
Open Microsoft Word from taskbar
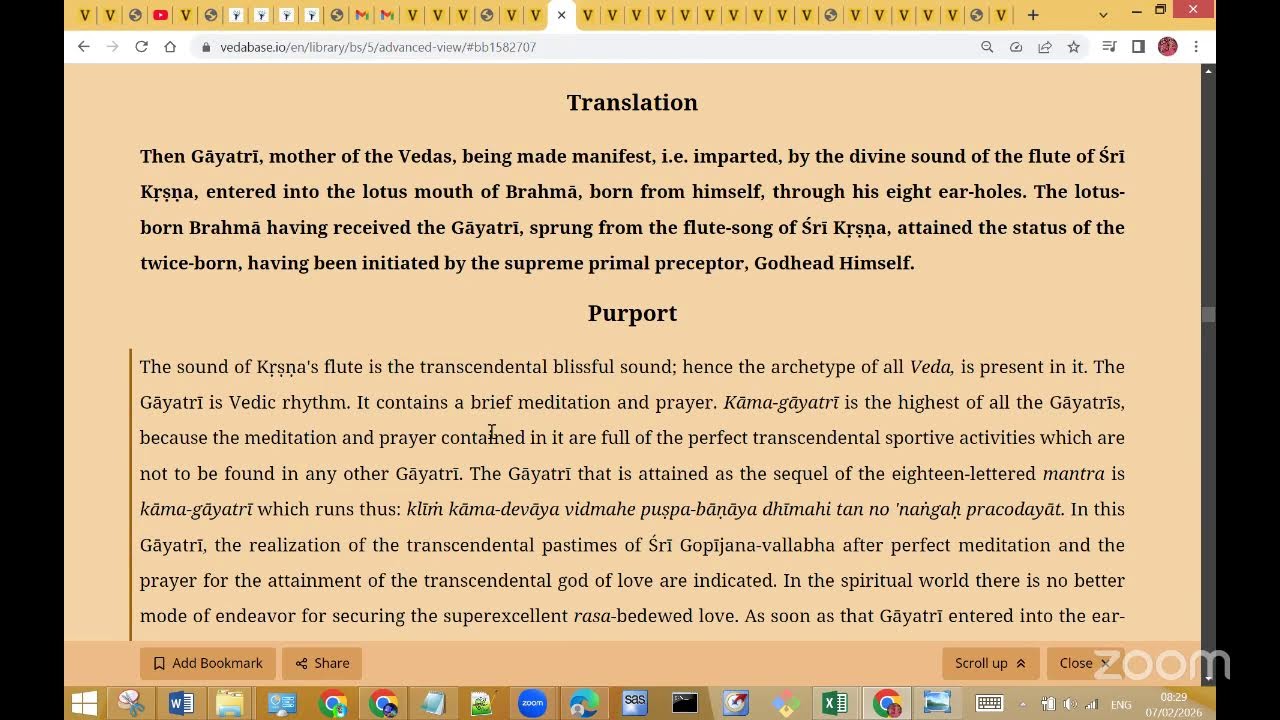pos(181,703)
